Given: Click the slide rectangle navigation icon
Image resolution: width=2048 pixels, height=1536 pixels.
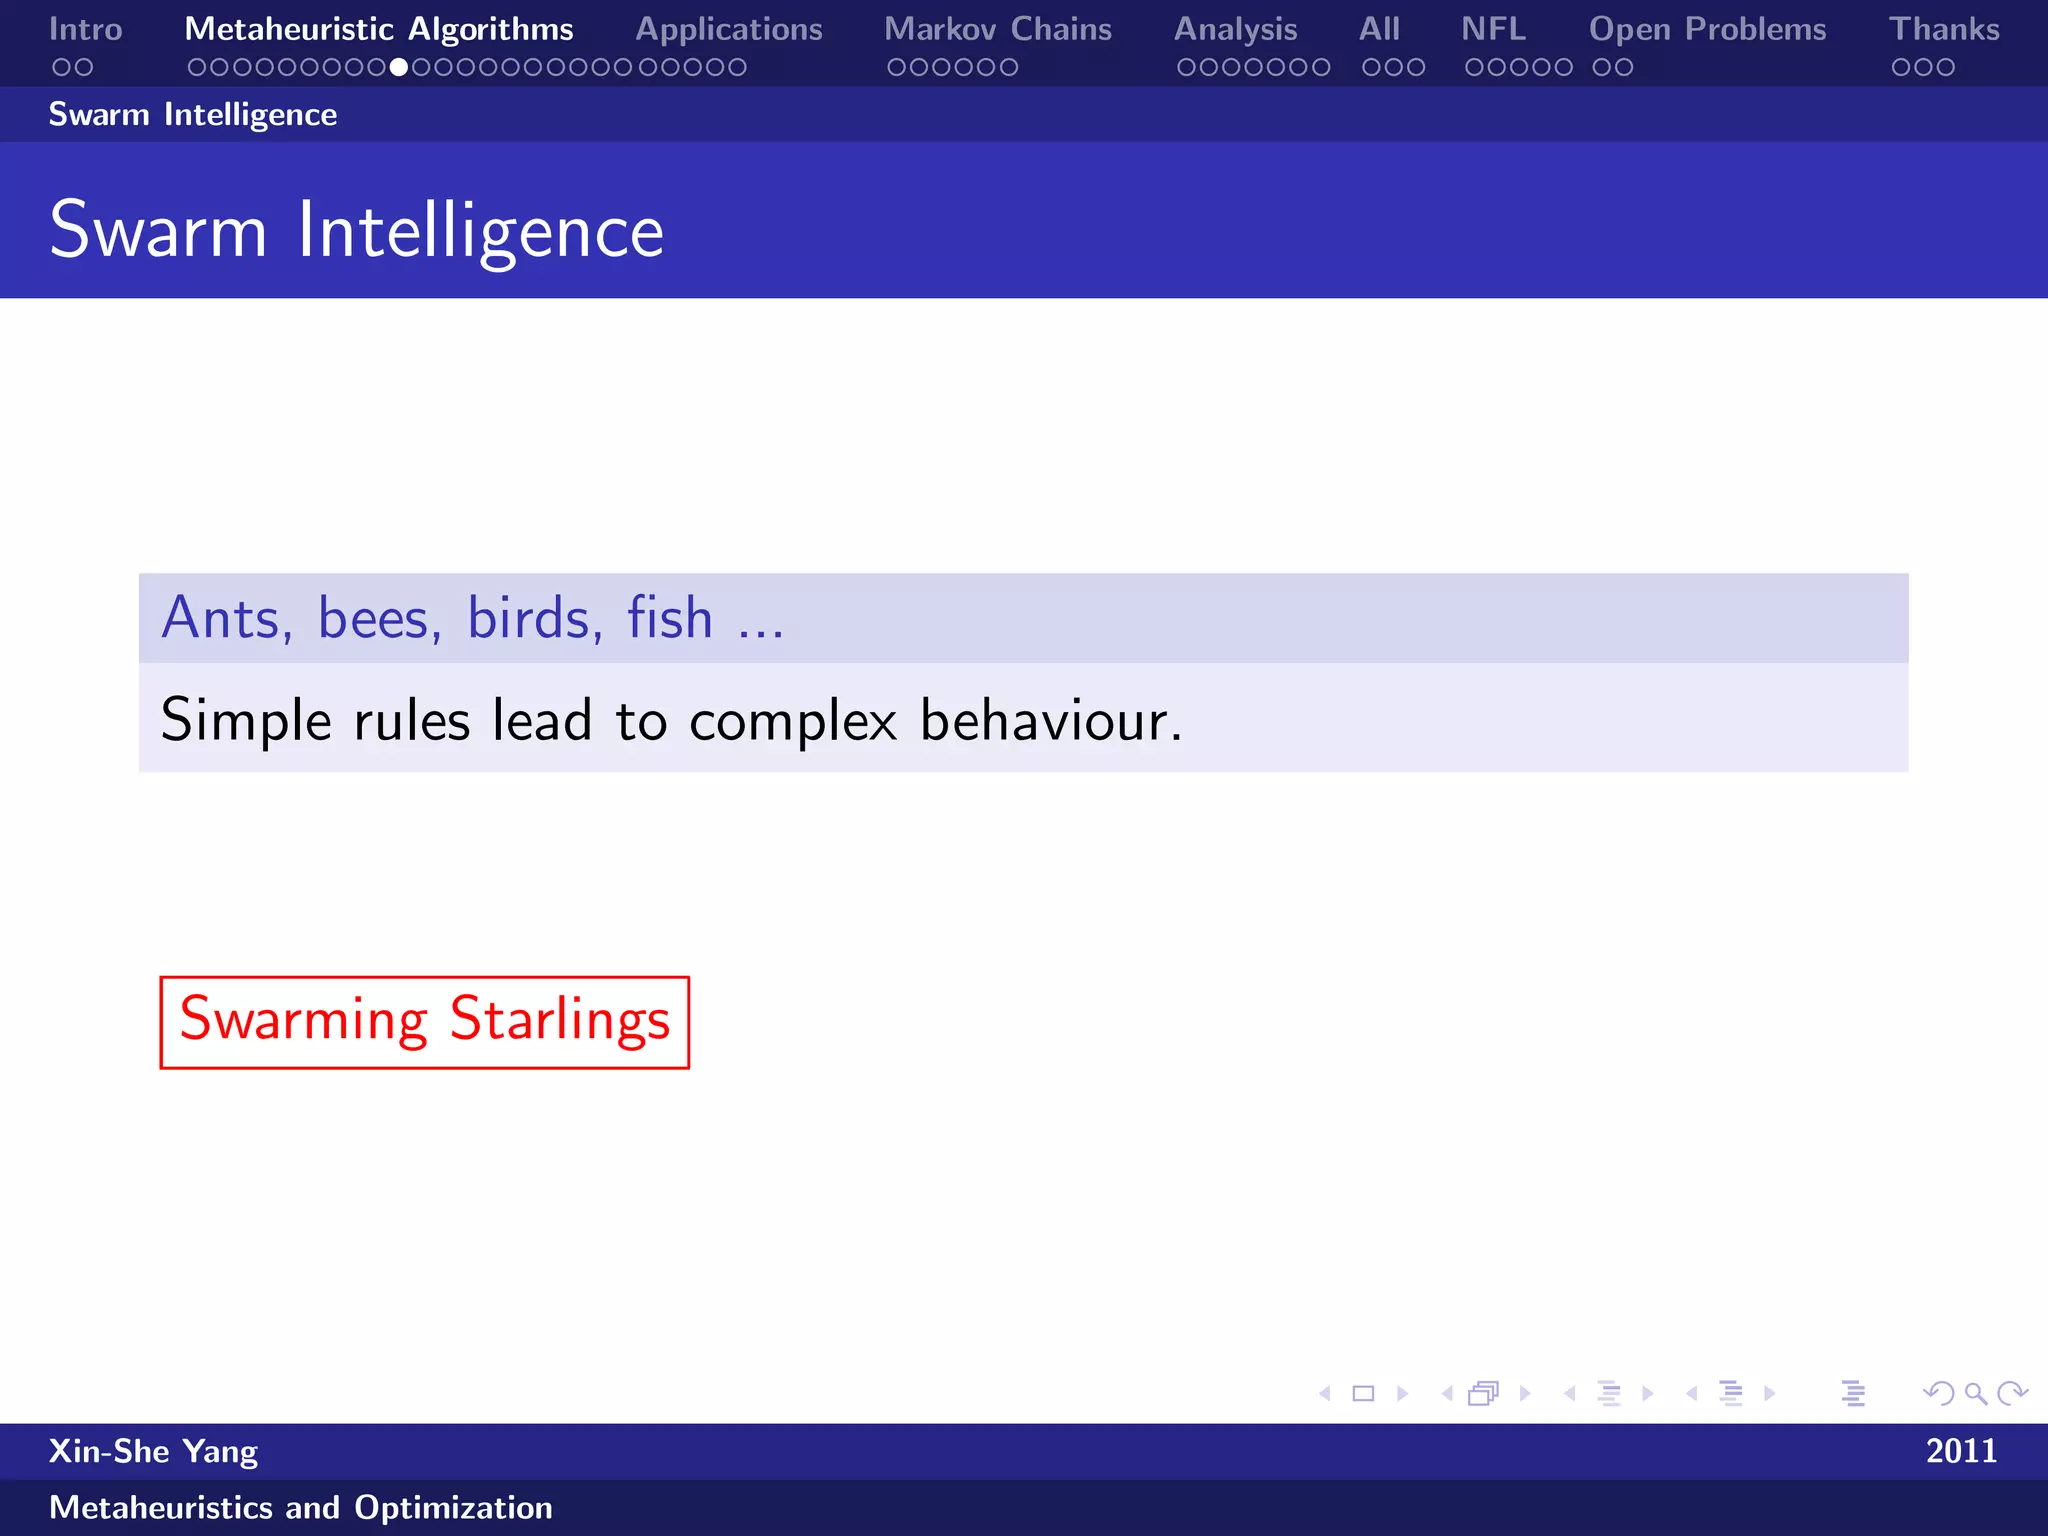Looking at the screenshot, I should [1363, 1393].
